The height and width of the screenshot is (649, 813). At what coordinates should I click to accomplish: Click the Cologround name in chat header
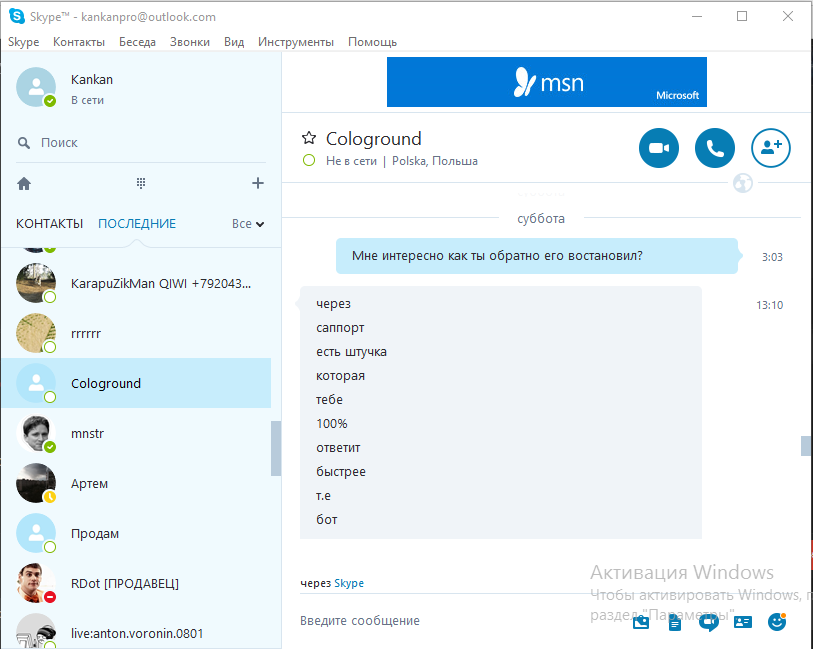(x=373, y=139)
